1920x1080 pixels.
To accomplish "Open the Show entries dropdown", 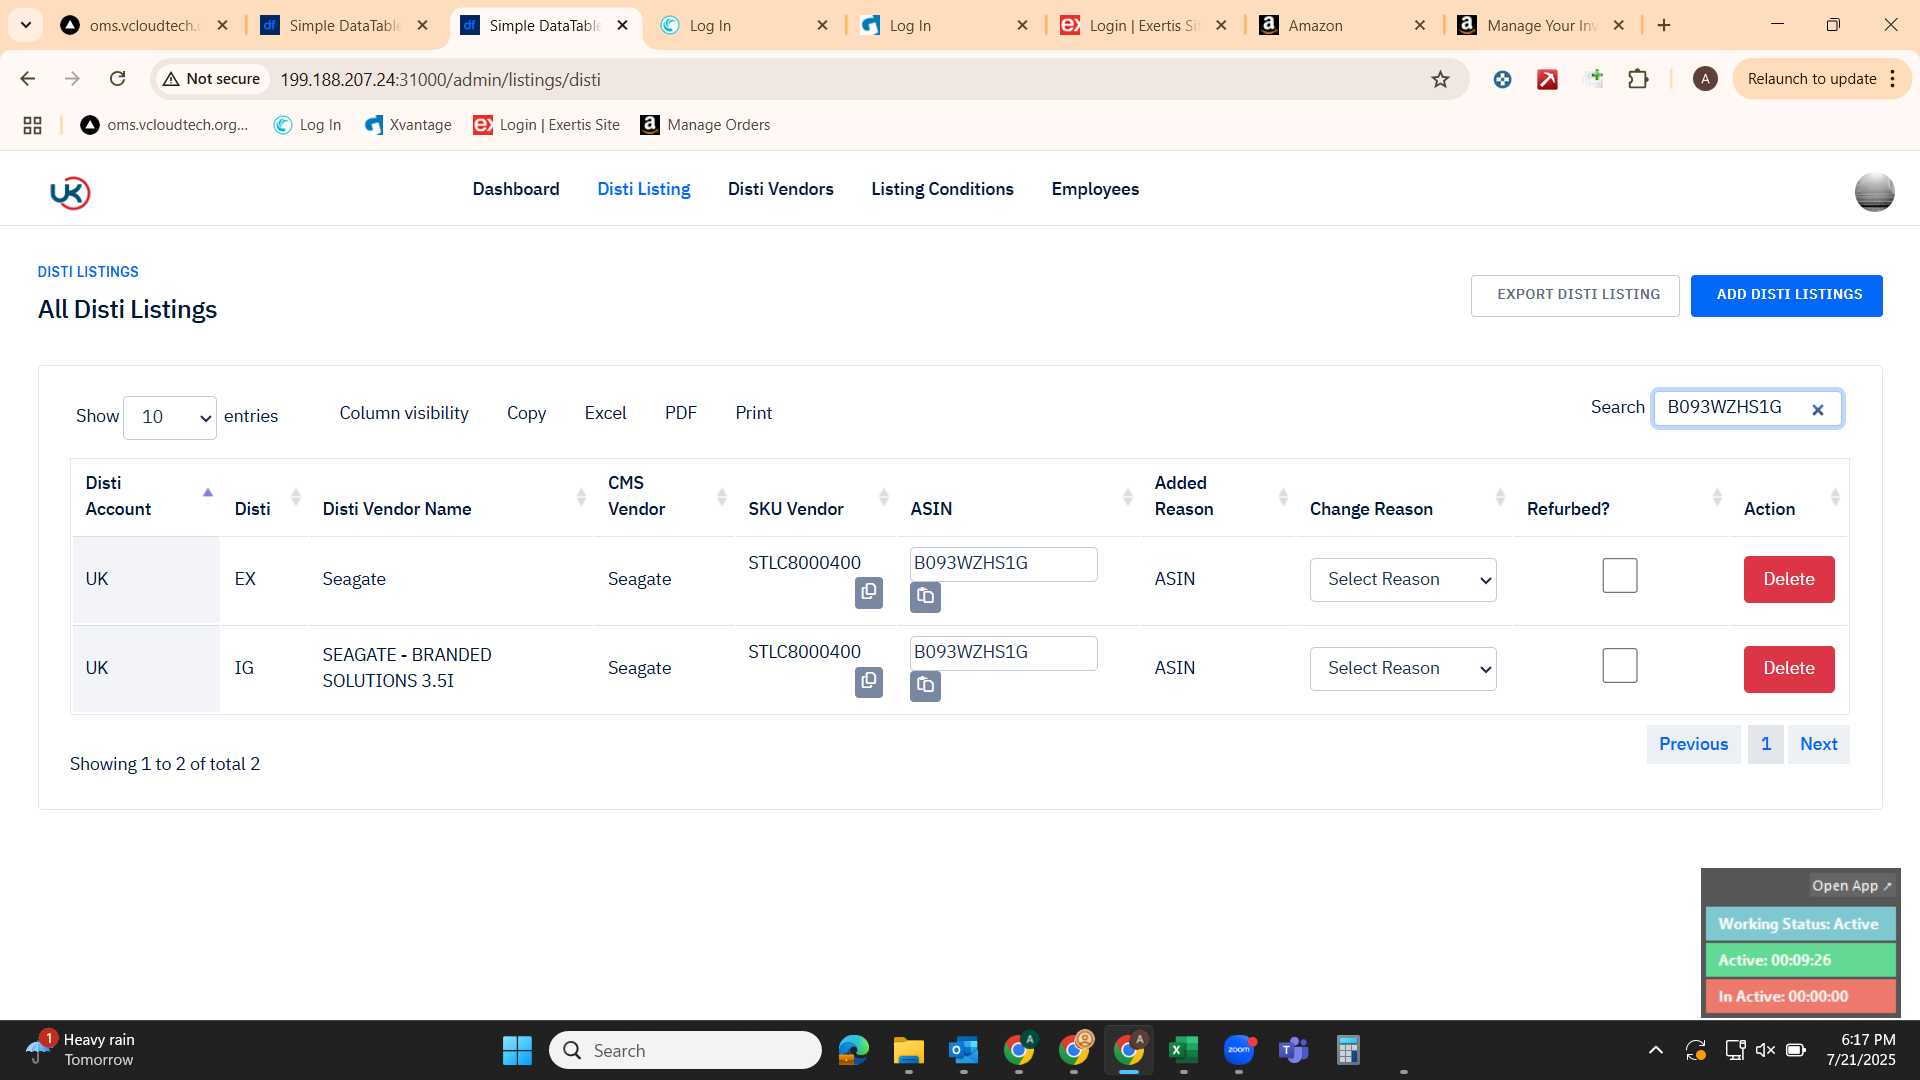I will (x=169, y=417).
